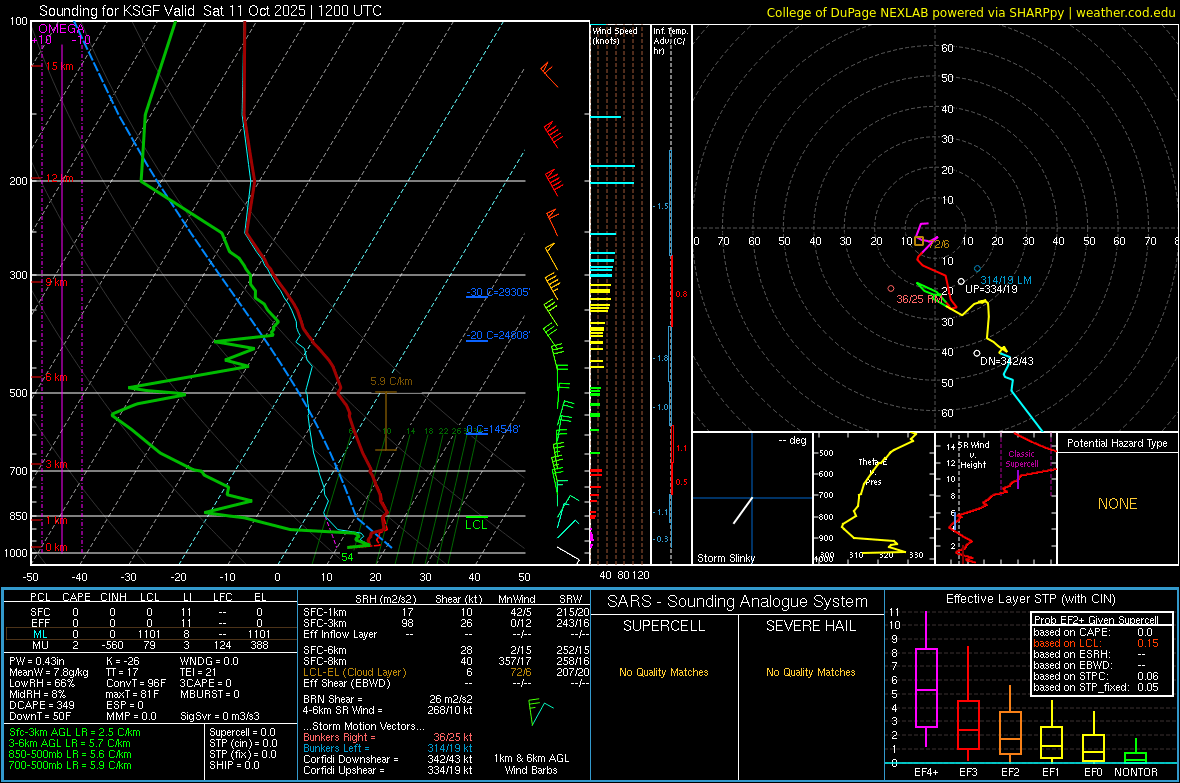Select the EFF parcel row
This screenshot has height=783, width=1180.
[x=149, y=623]
